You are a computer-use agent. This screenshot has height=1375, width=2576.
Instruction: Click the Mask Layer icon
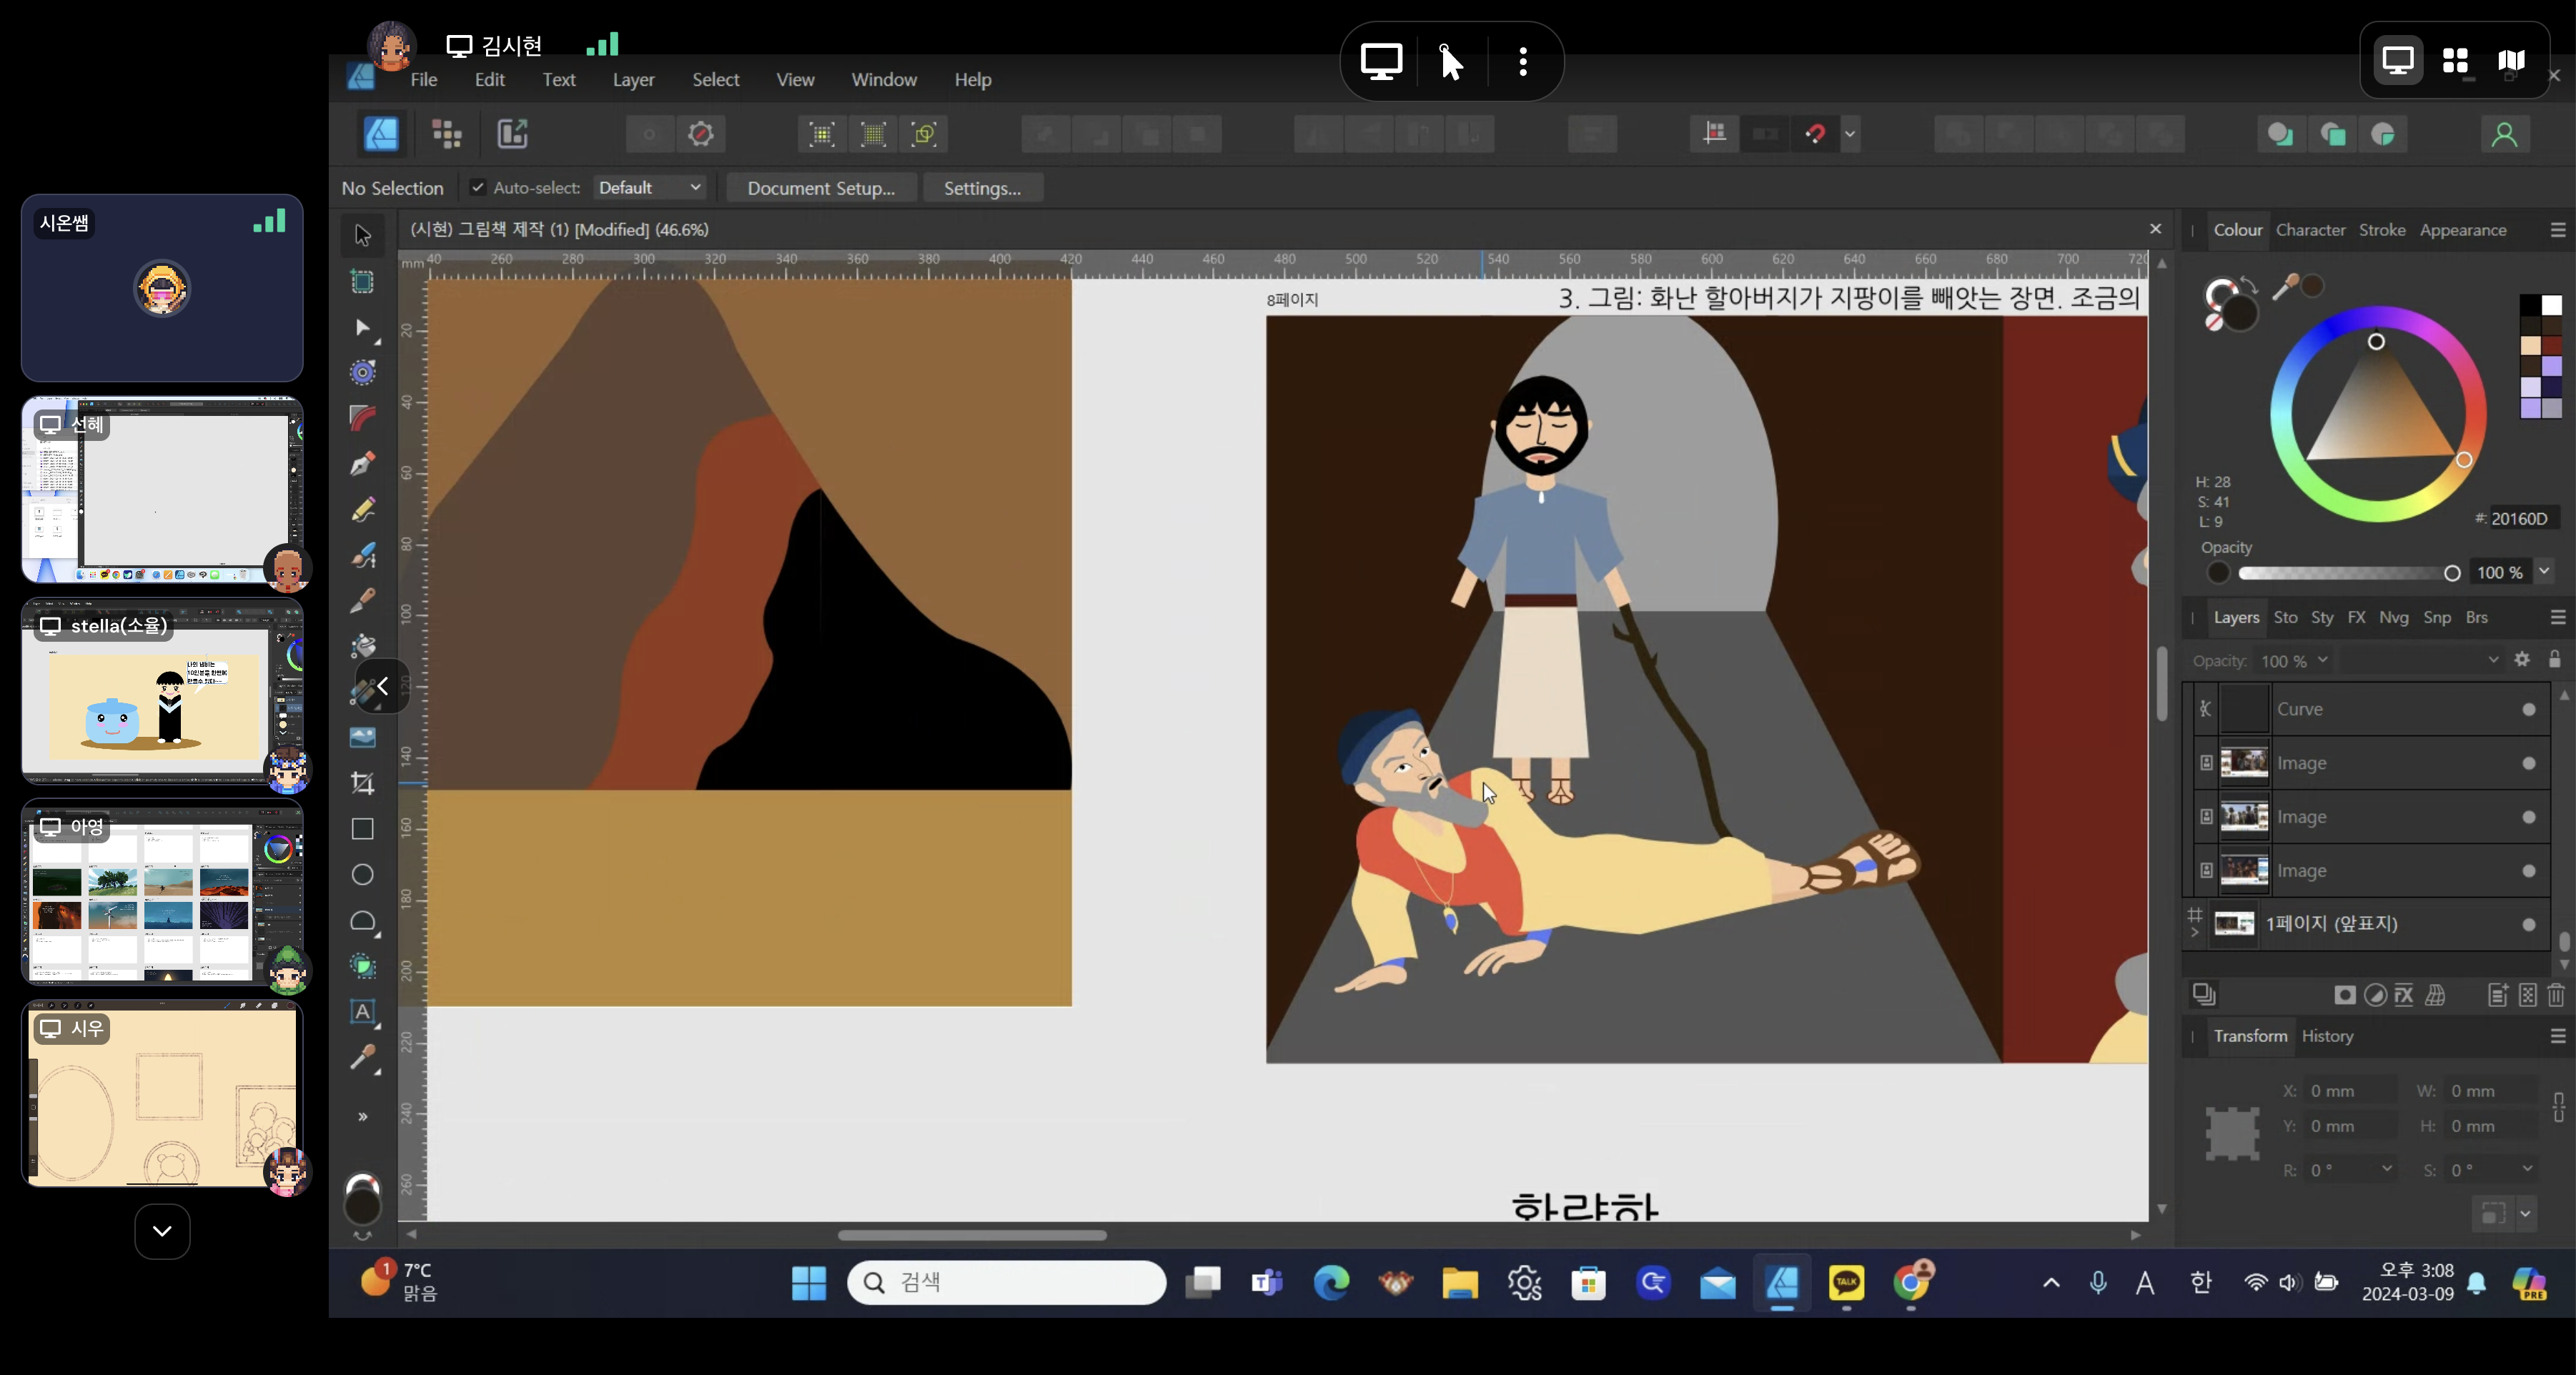(2344, 995)
